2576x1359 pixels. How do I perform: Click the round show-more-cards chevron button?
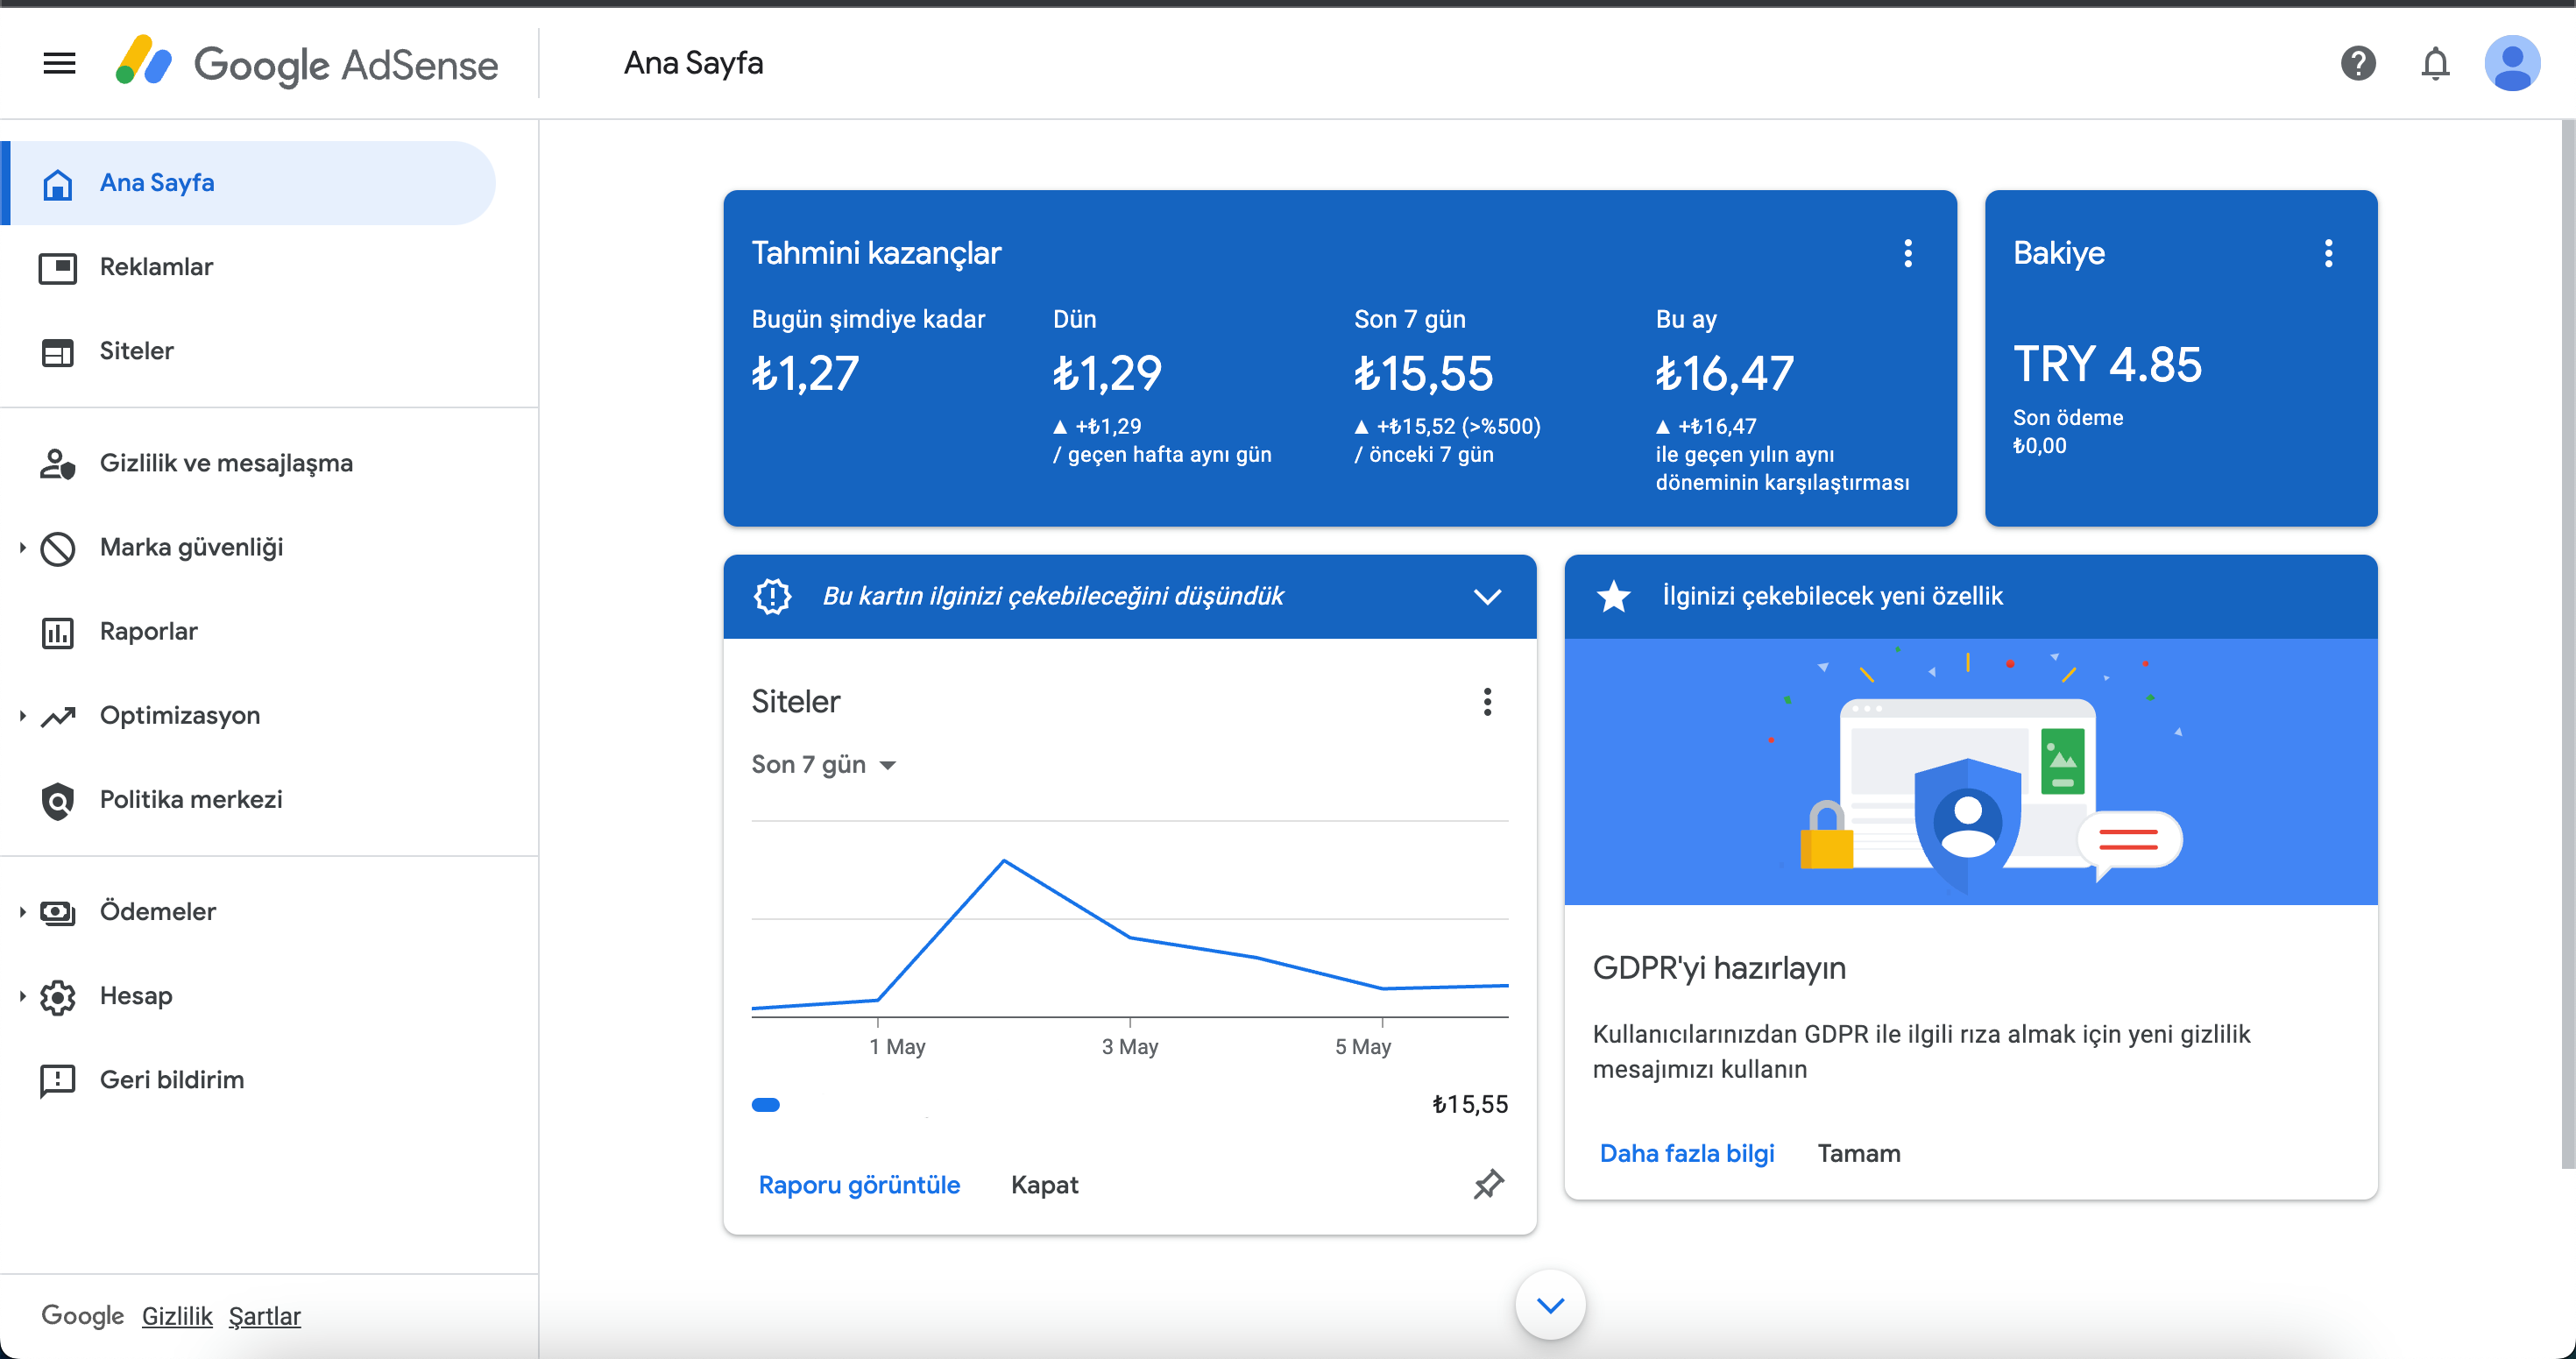tap(1550, 1305)
